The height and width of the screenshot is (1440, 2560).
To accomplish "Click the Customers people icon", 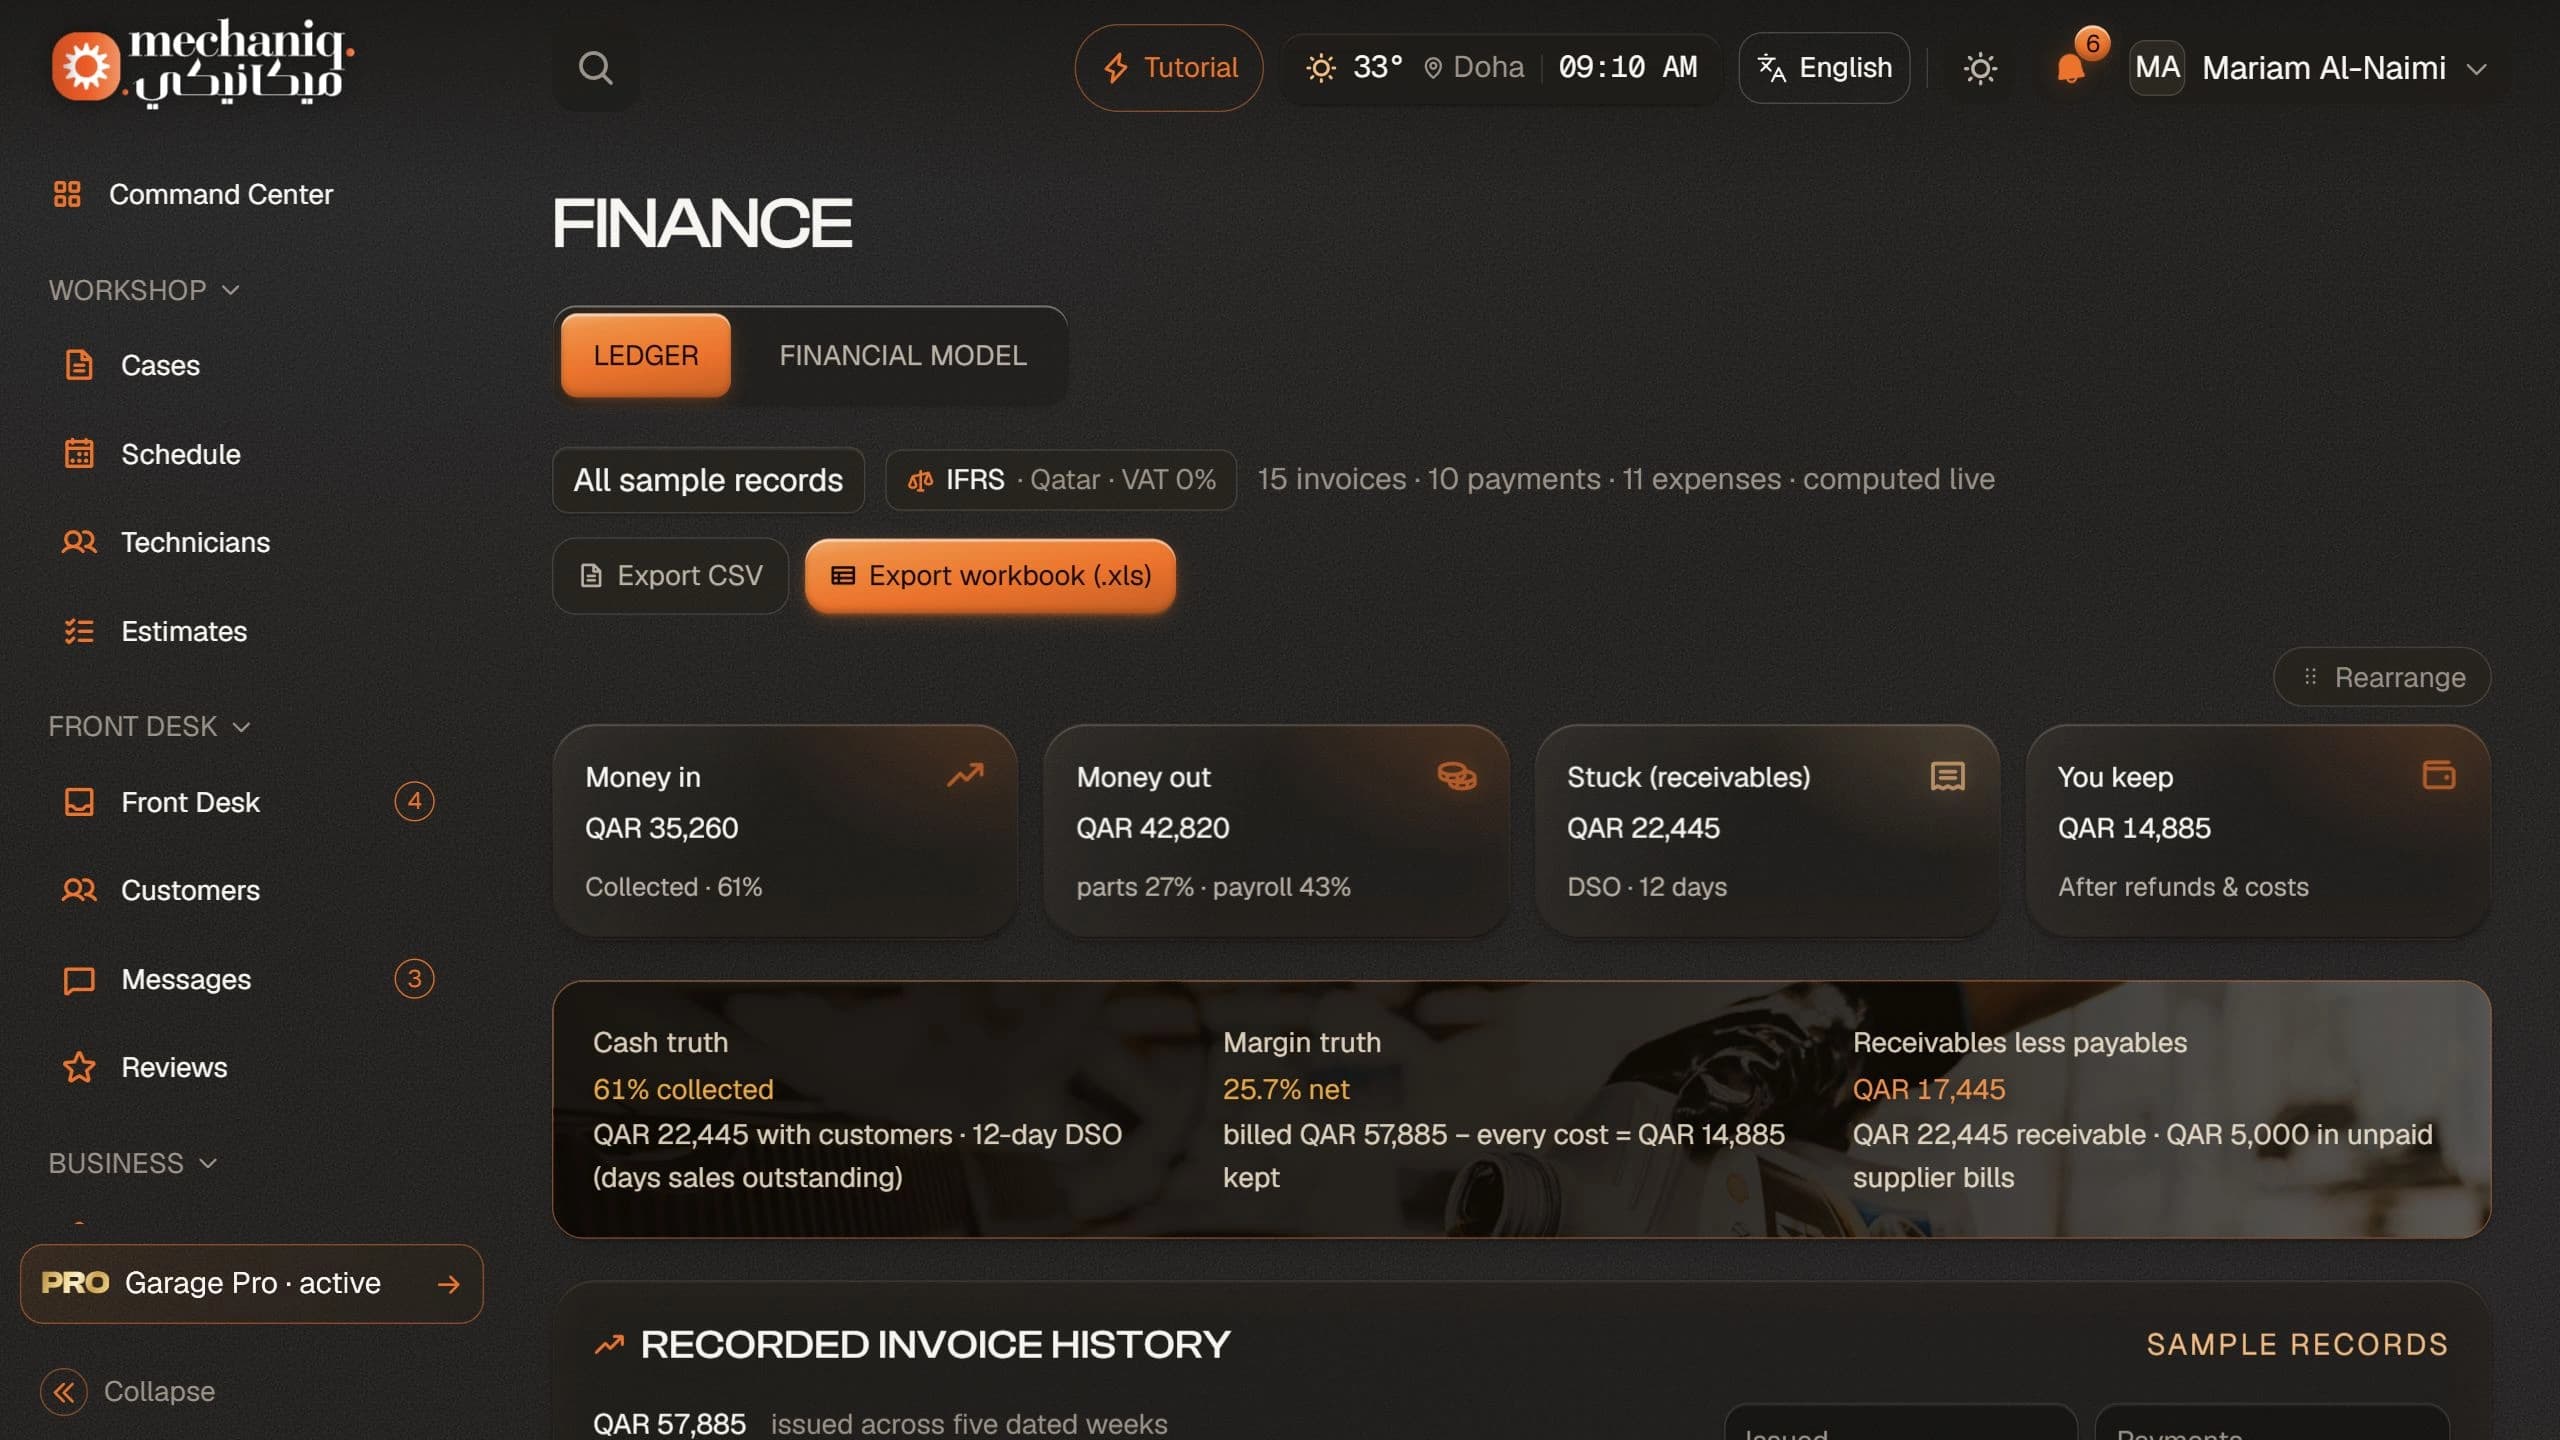I will coord(79,890).
